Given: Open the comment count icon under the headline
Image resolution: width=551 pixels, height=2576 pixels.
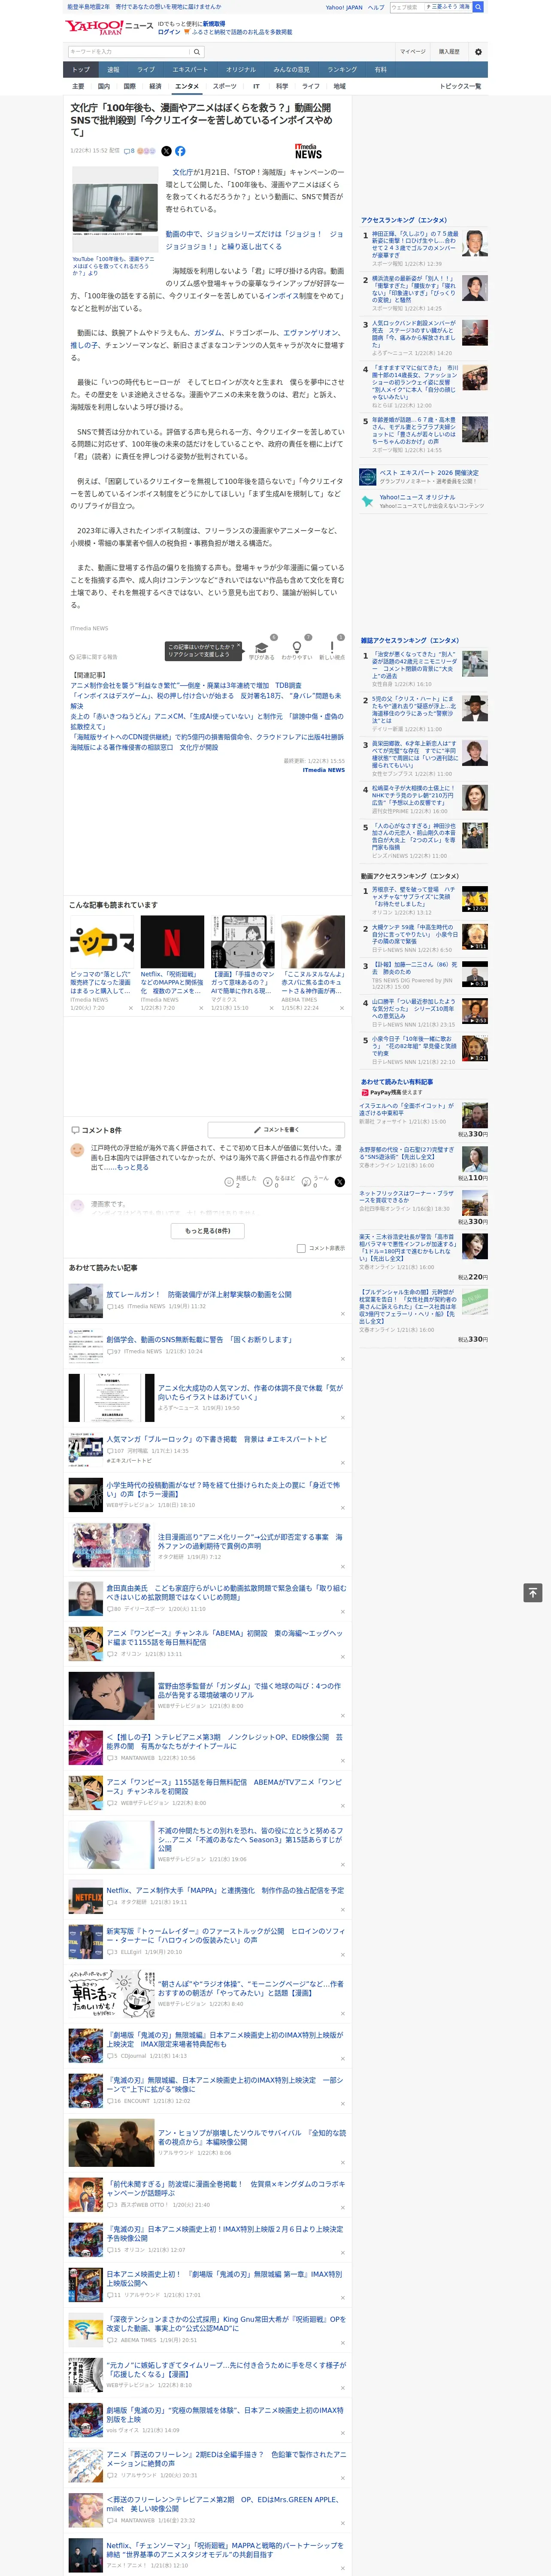Looking at the screenshot, I should (129, 151).
